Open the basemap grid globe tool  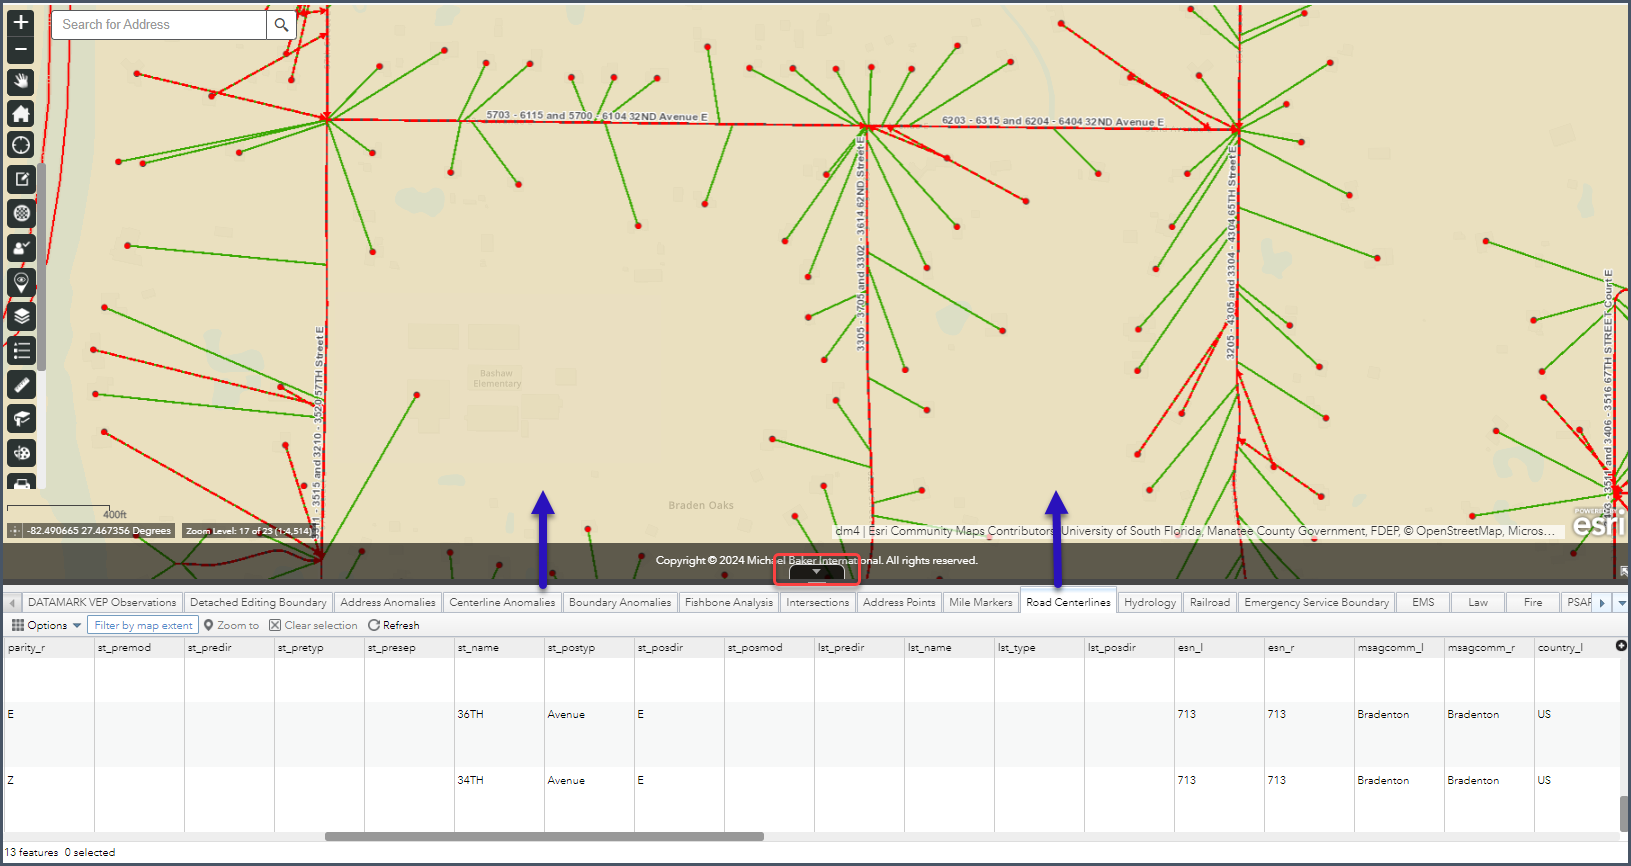(x=21, y=213)
